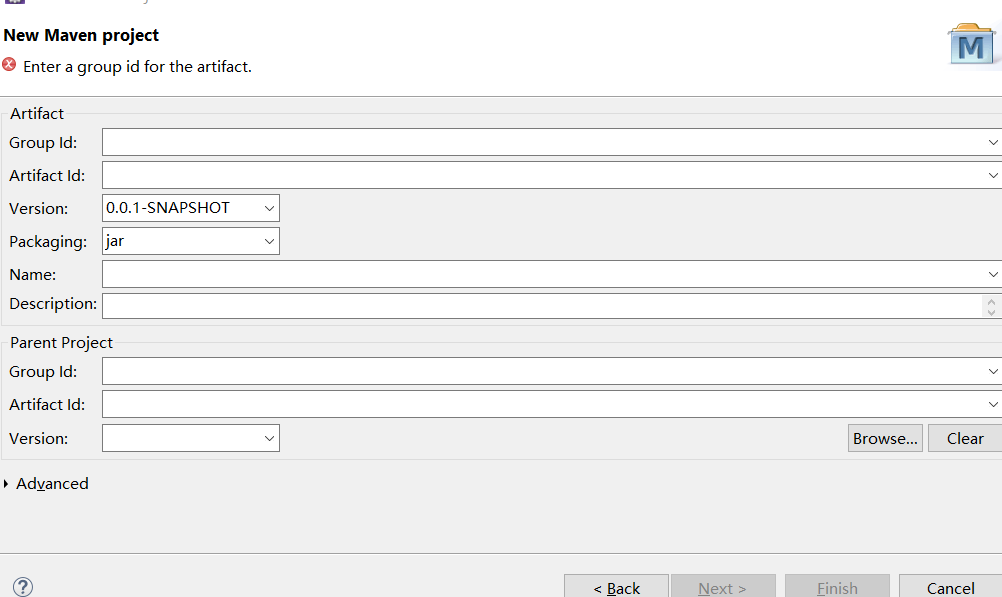This screenshot has width=1002, height=597.
Task: Go to previous page with Back button
Action: [x=616, y=587]
